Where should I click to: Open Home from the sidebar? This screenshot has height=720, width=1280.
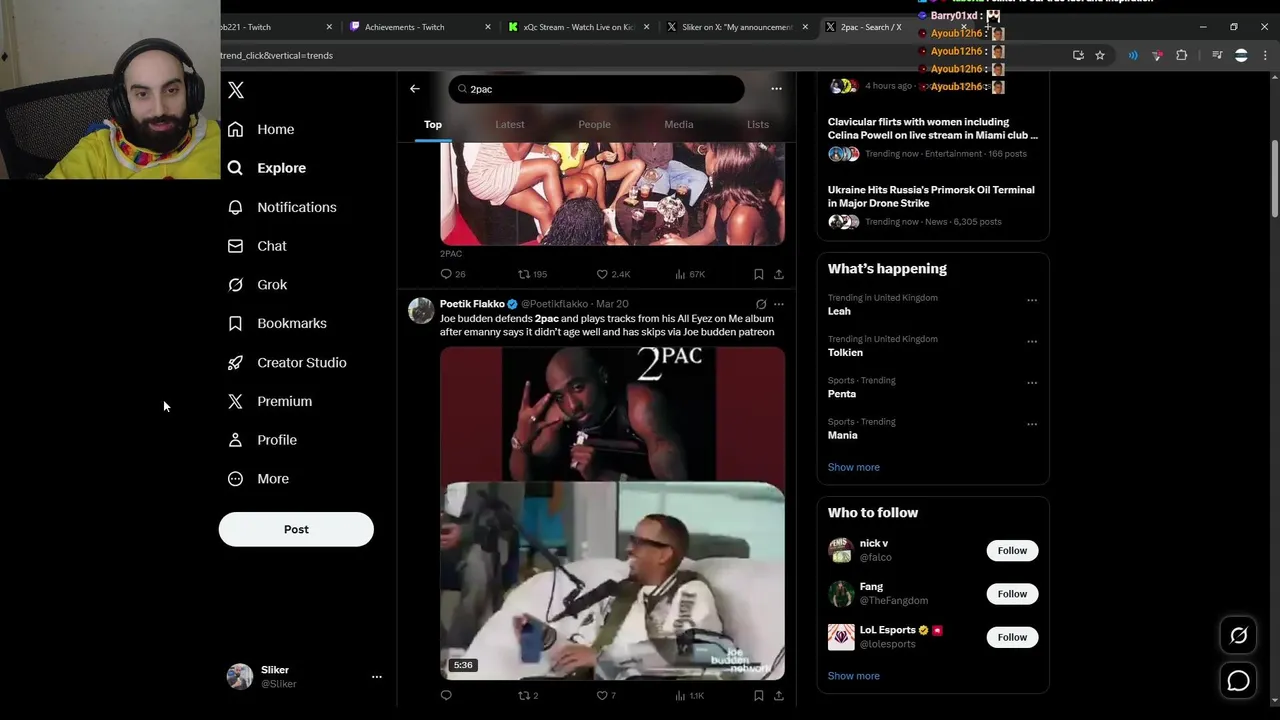pyautogui.click(x=261, y=129)
